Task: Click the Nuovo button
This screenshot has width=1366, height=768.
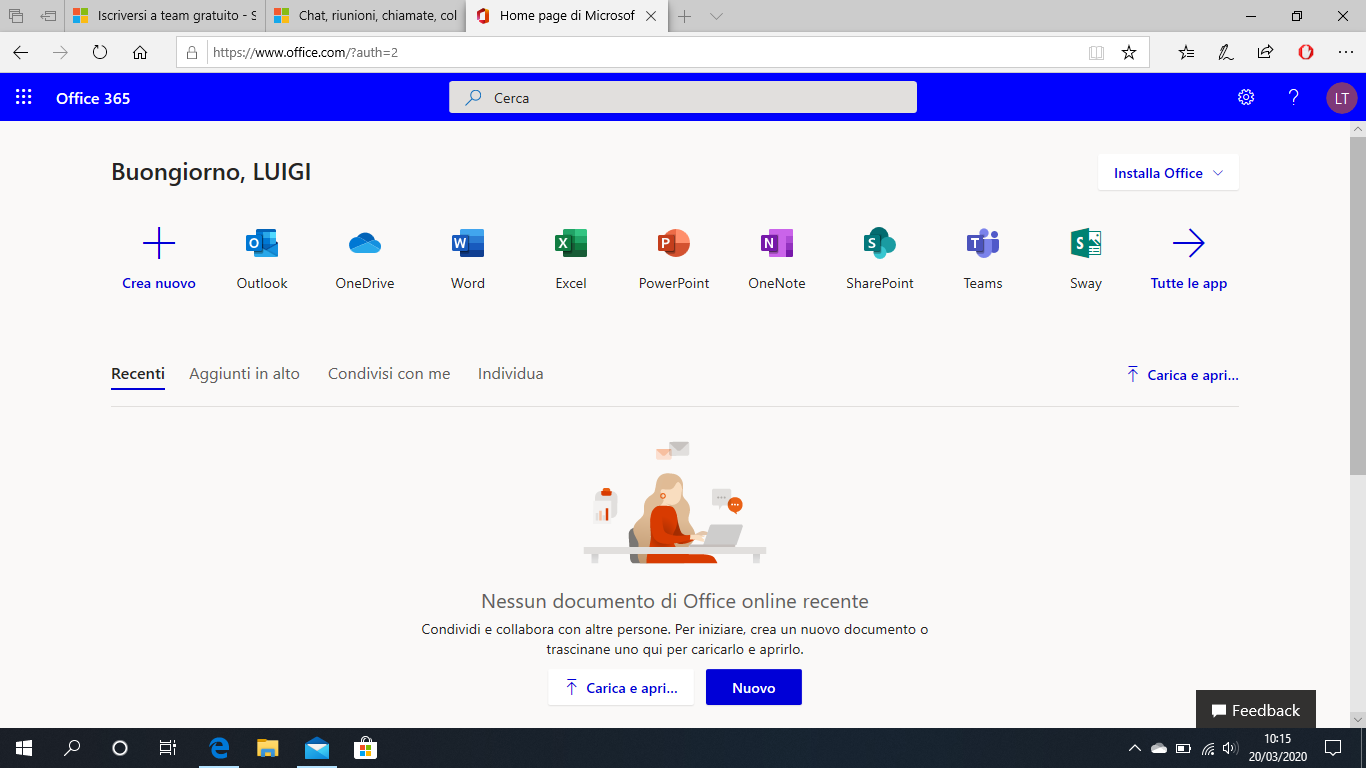Action: tap(754, 687)
